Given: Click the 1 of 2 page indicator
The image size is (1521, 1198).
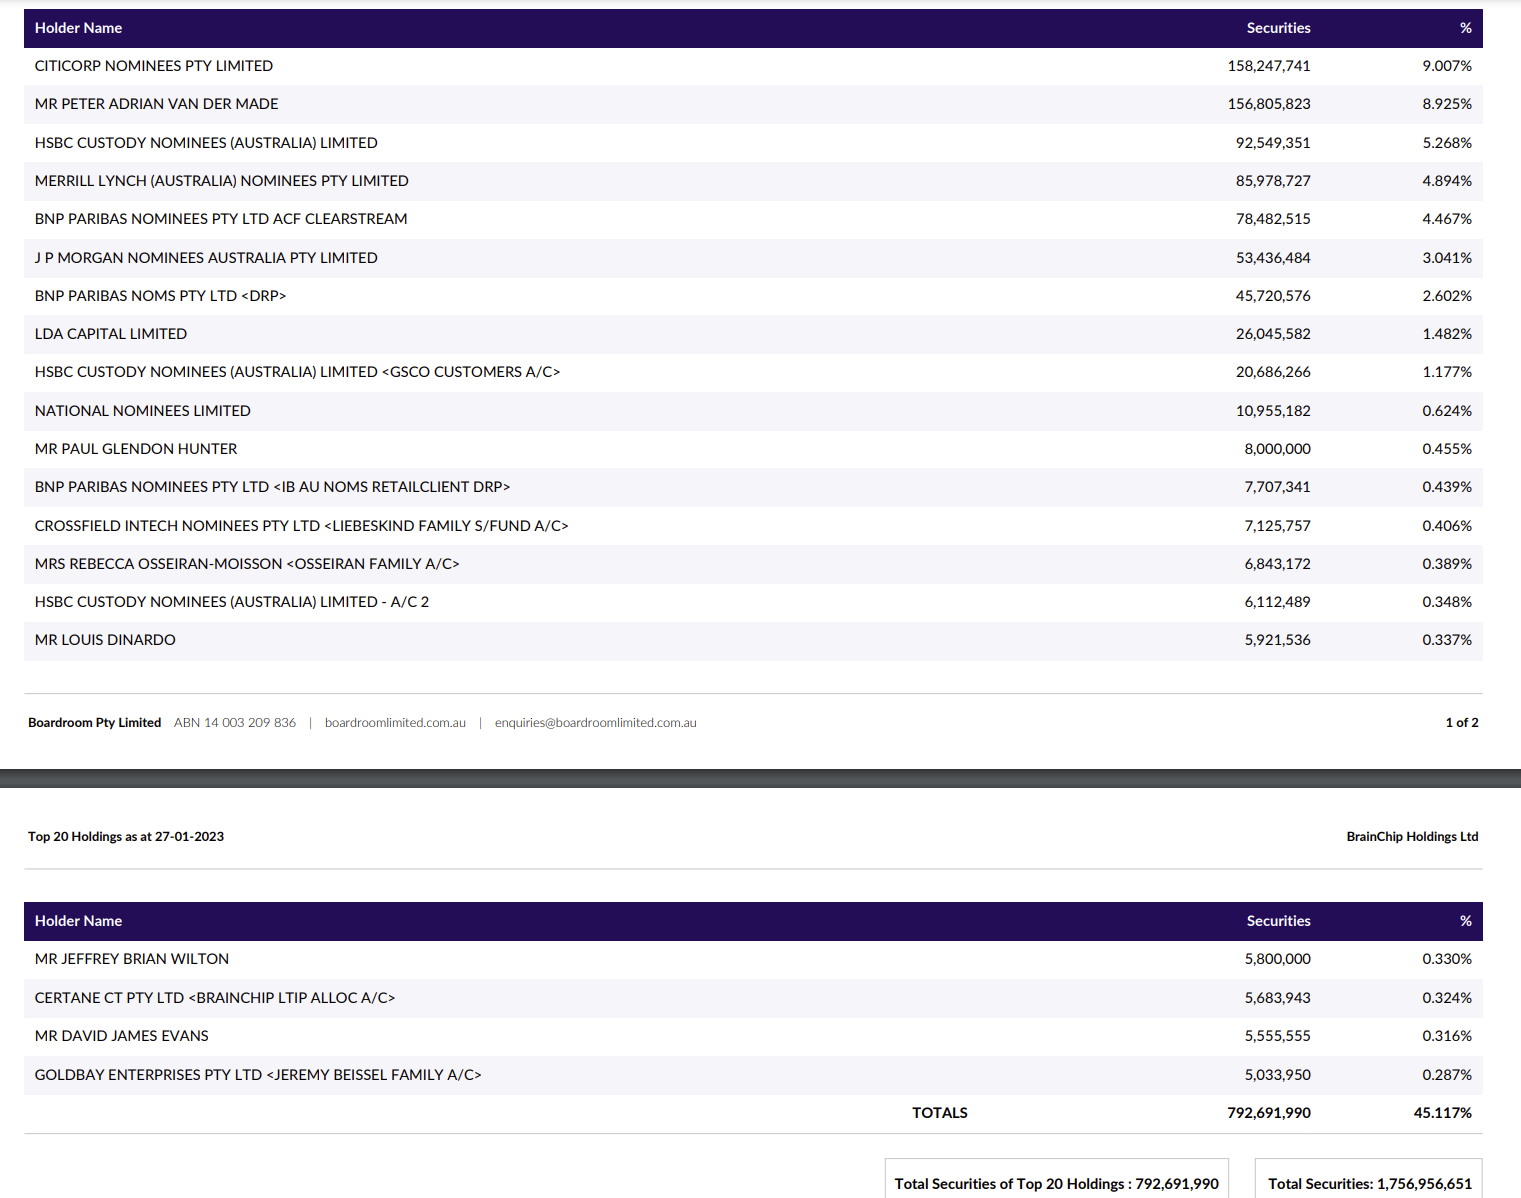Looking at the screenshot, I should pos(1461,723).
